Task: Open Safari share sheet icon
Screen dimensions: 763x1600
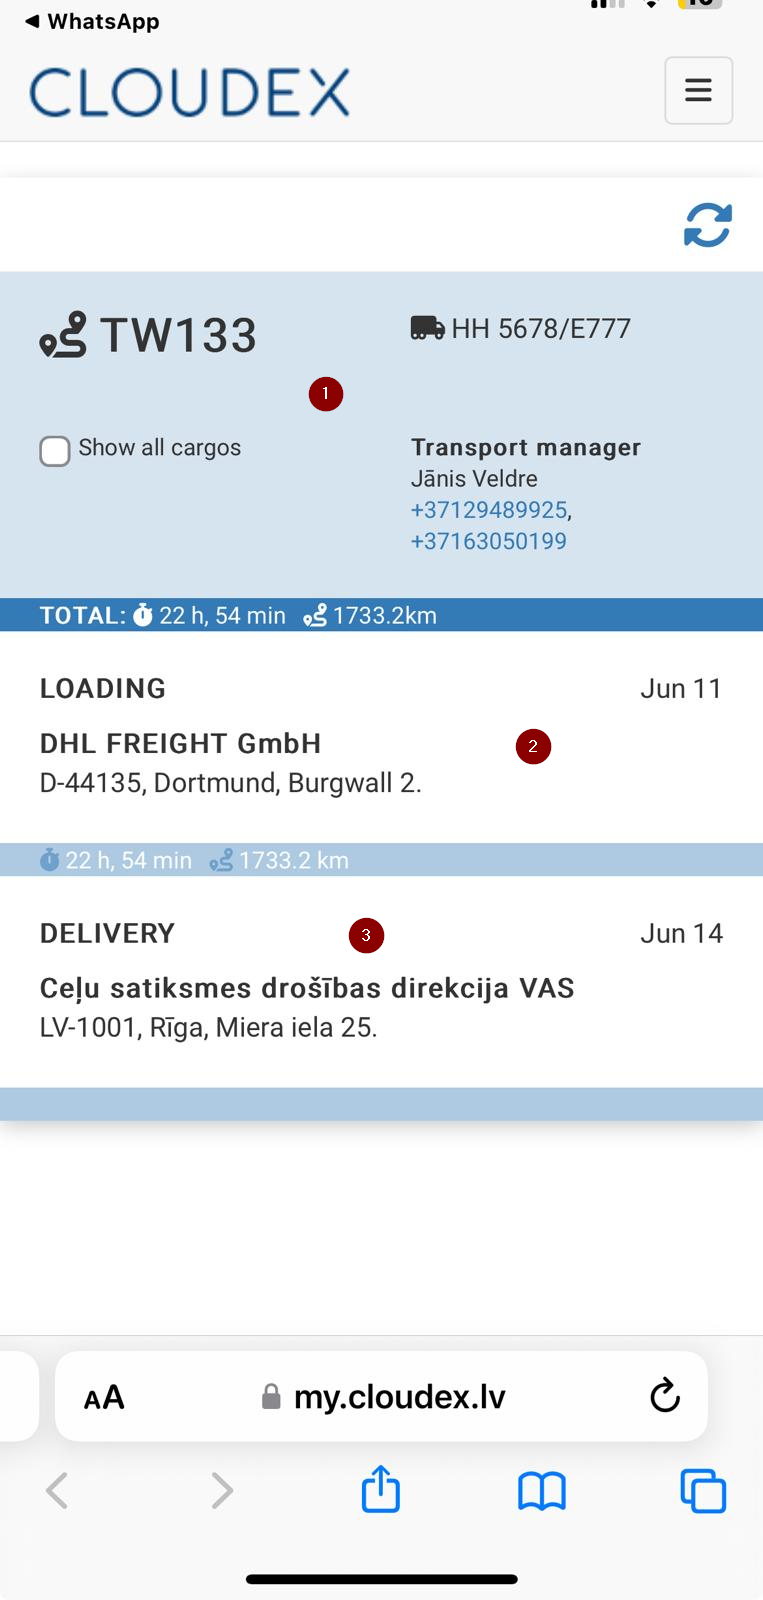Action: pos(381,1489)
